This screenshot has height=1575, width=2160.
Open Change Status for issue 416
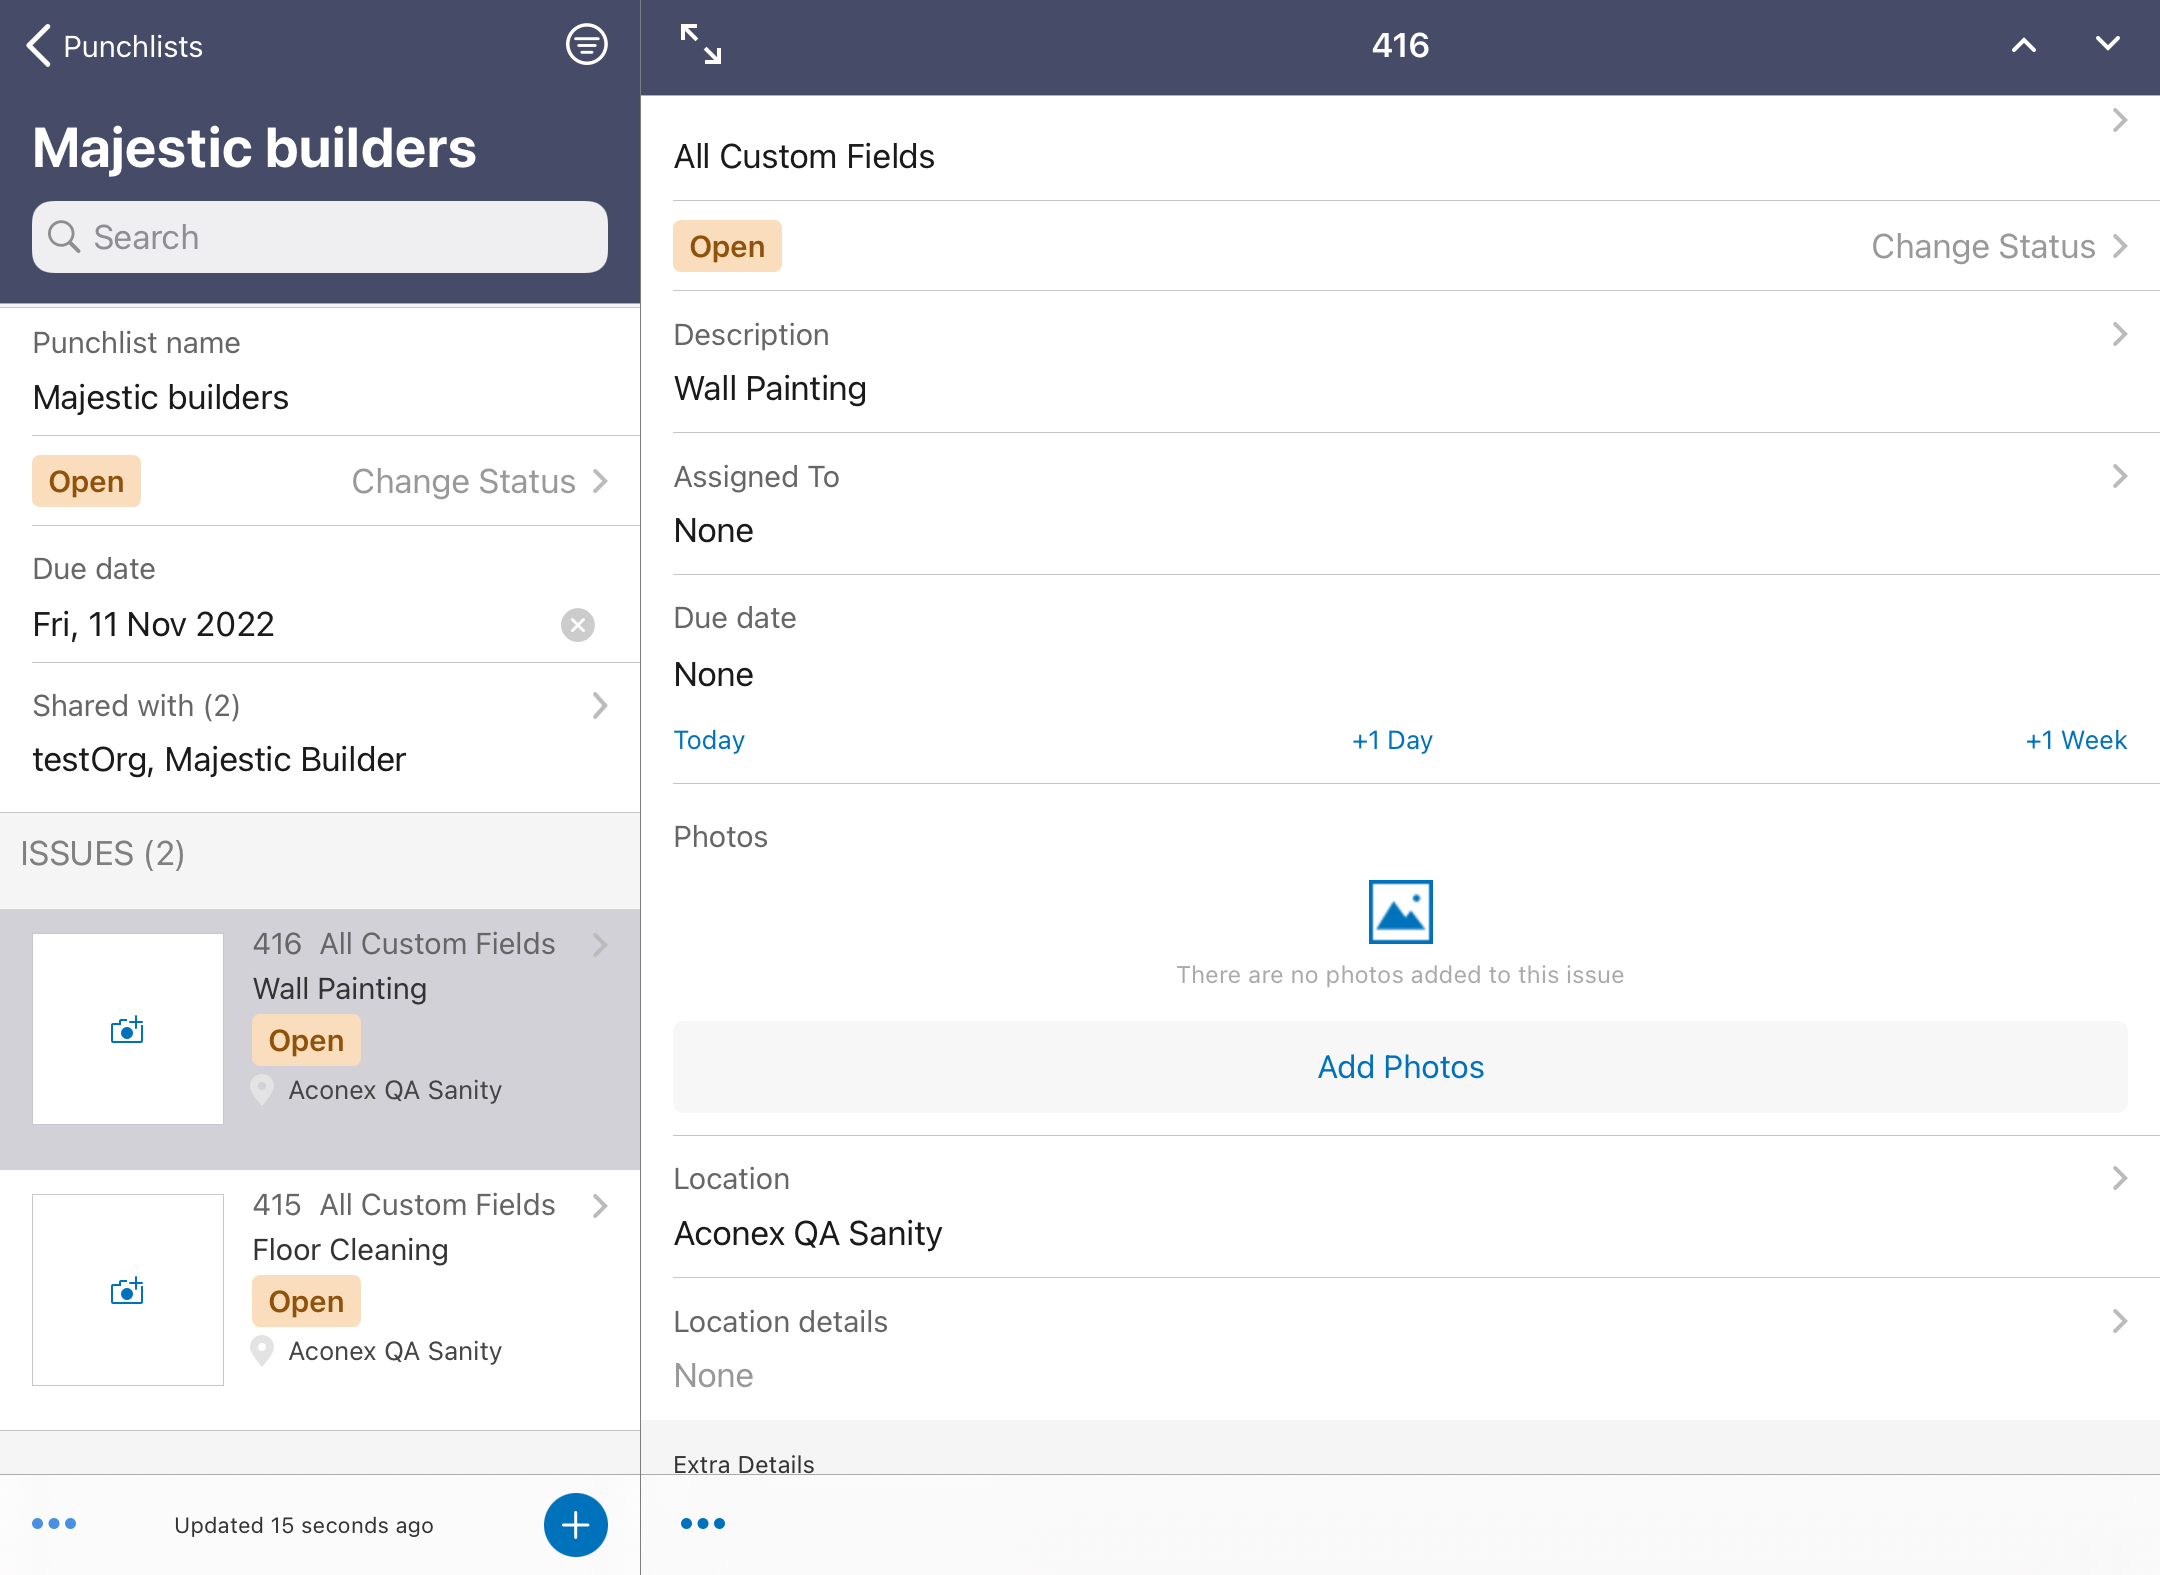coord(1999,246)
